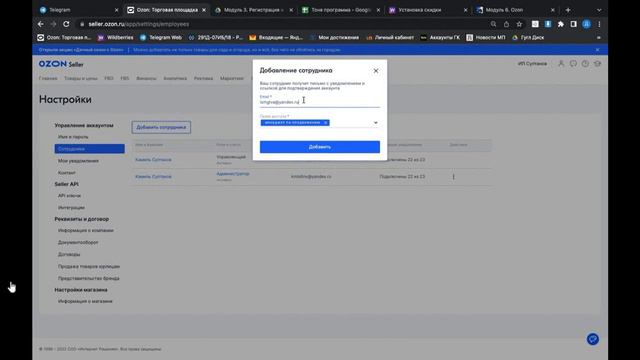
Task: Open the help question icon in header
Action: [x=585, y=64]
